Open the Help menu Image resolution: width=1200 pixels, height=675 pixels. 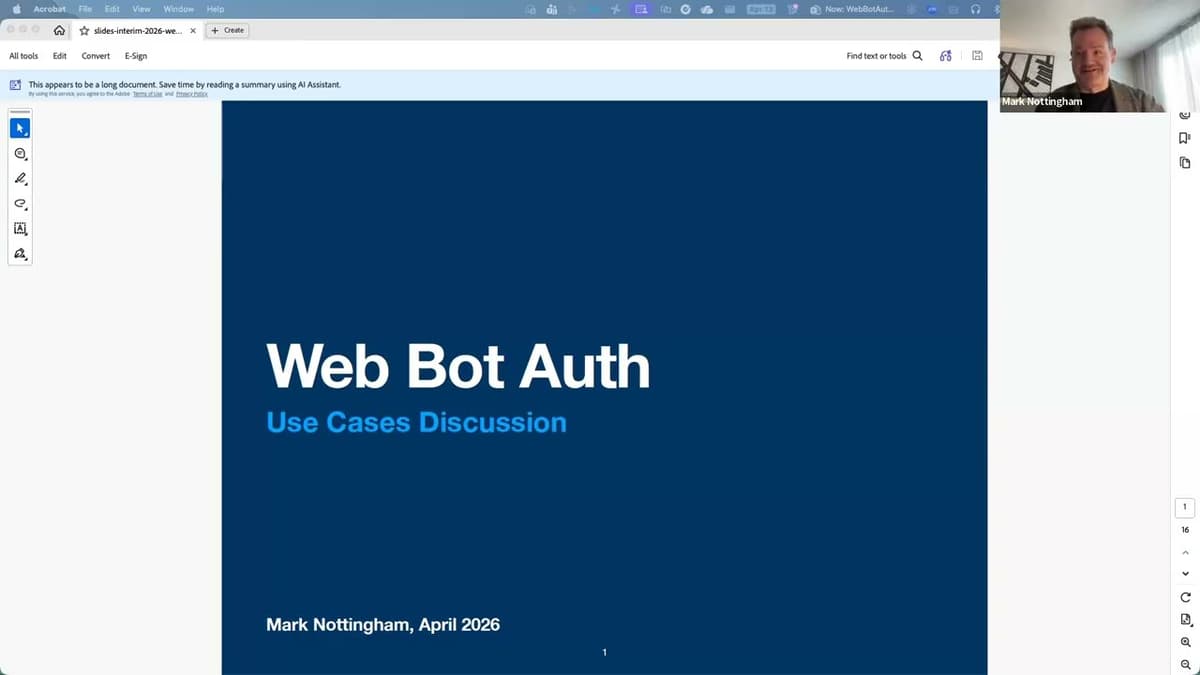click(215, 9)
